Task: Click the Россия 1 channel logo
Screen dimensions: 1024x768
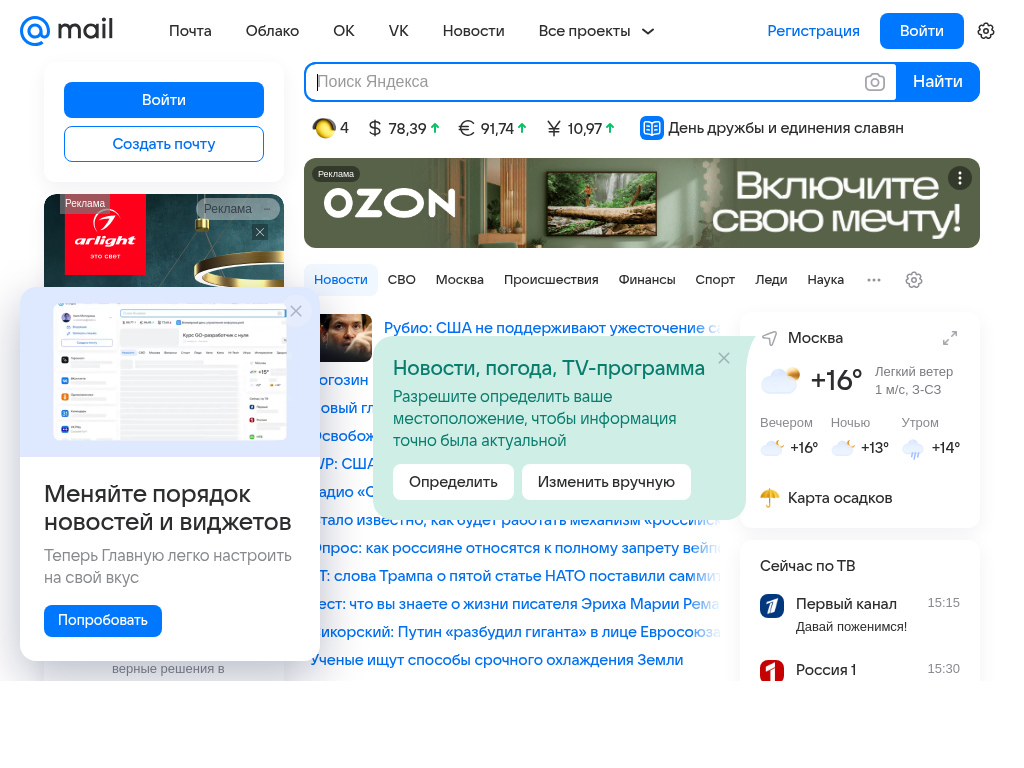Action: point(771,670)
